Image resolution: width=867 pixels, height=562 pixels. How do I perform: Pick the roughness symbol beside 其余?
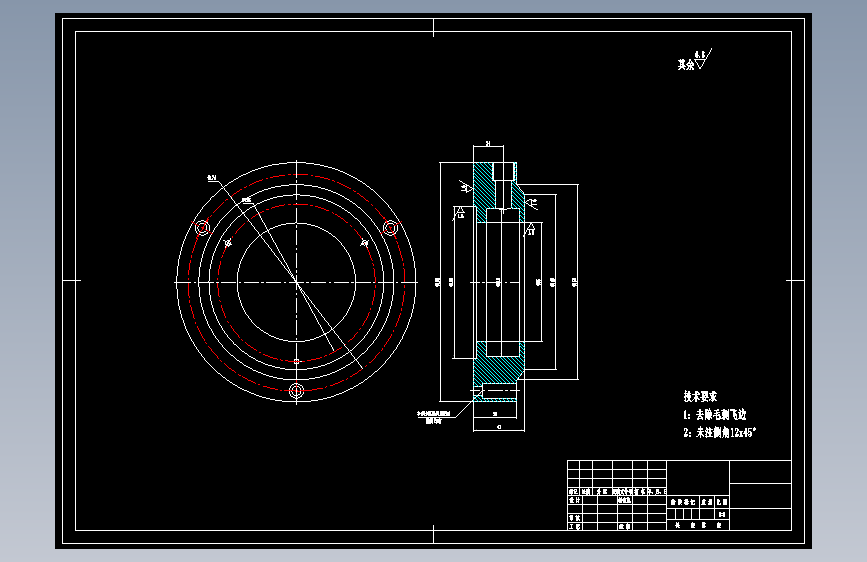click(702, 59)
